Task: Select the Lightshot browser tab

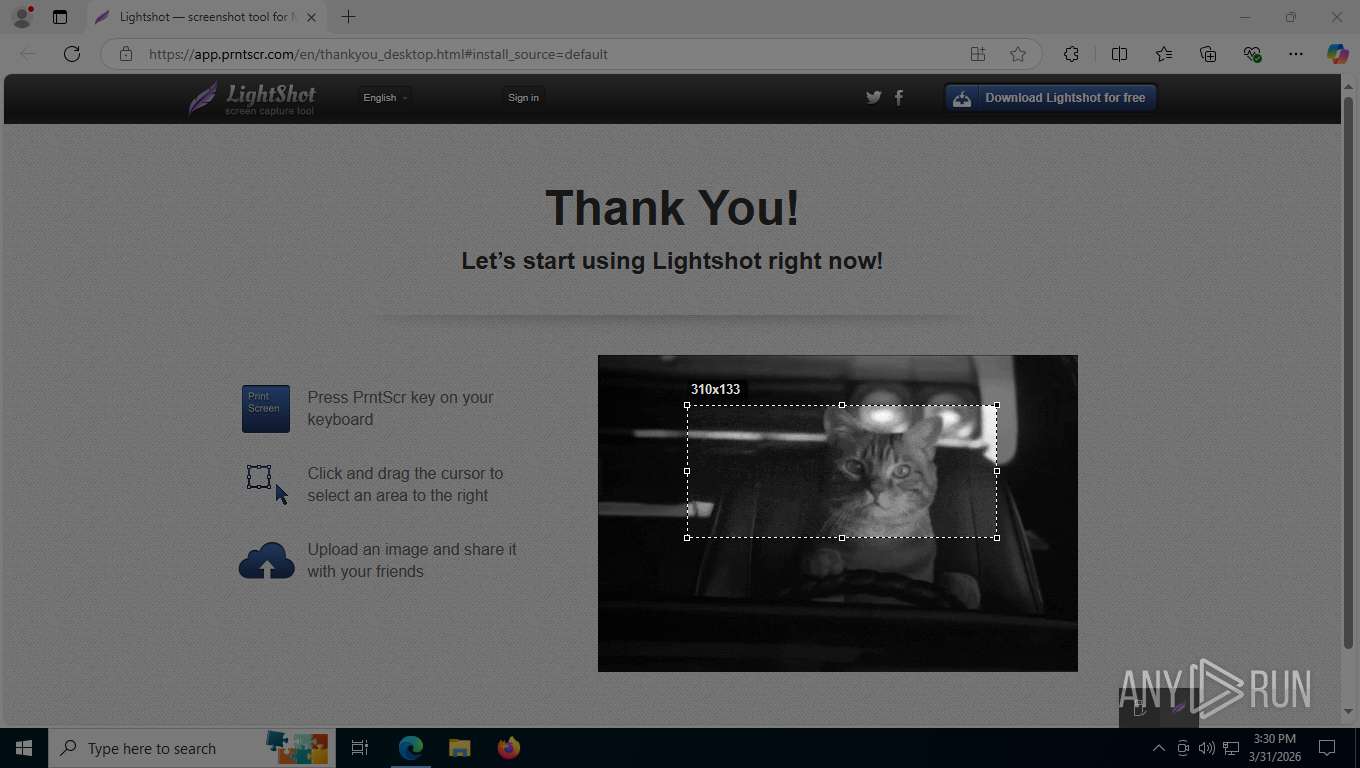Action: [205, 17]
